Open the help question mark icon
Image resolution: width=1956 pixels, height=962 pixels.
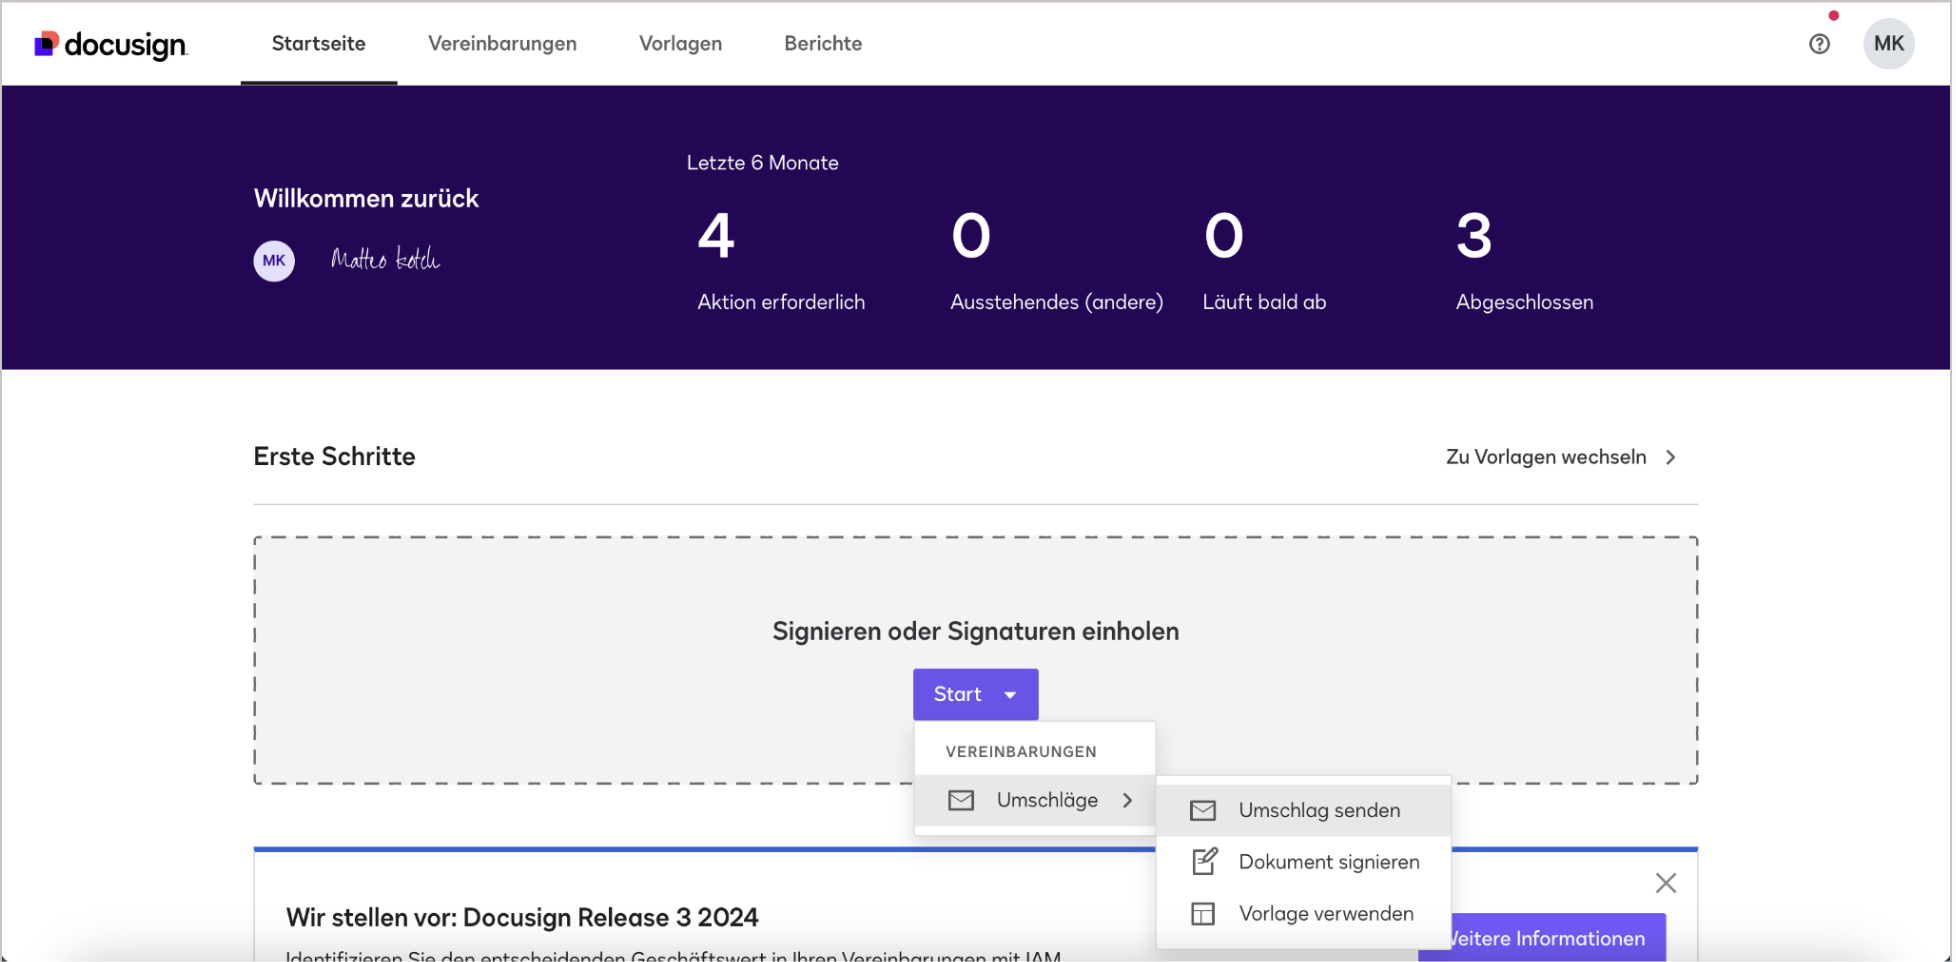coord(1819,44)
